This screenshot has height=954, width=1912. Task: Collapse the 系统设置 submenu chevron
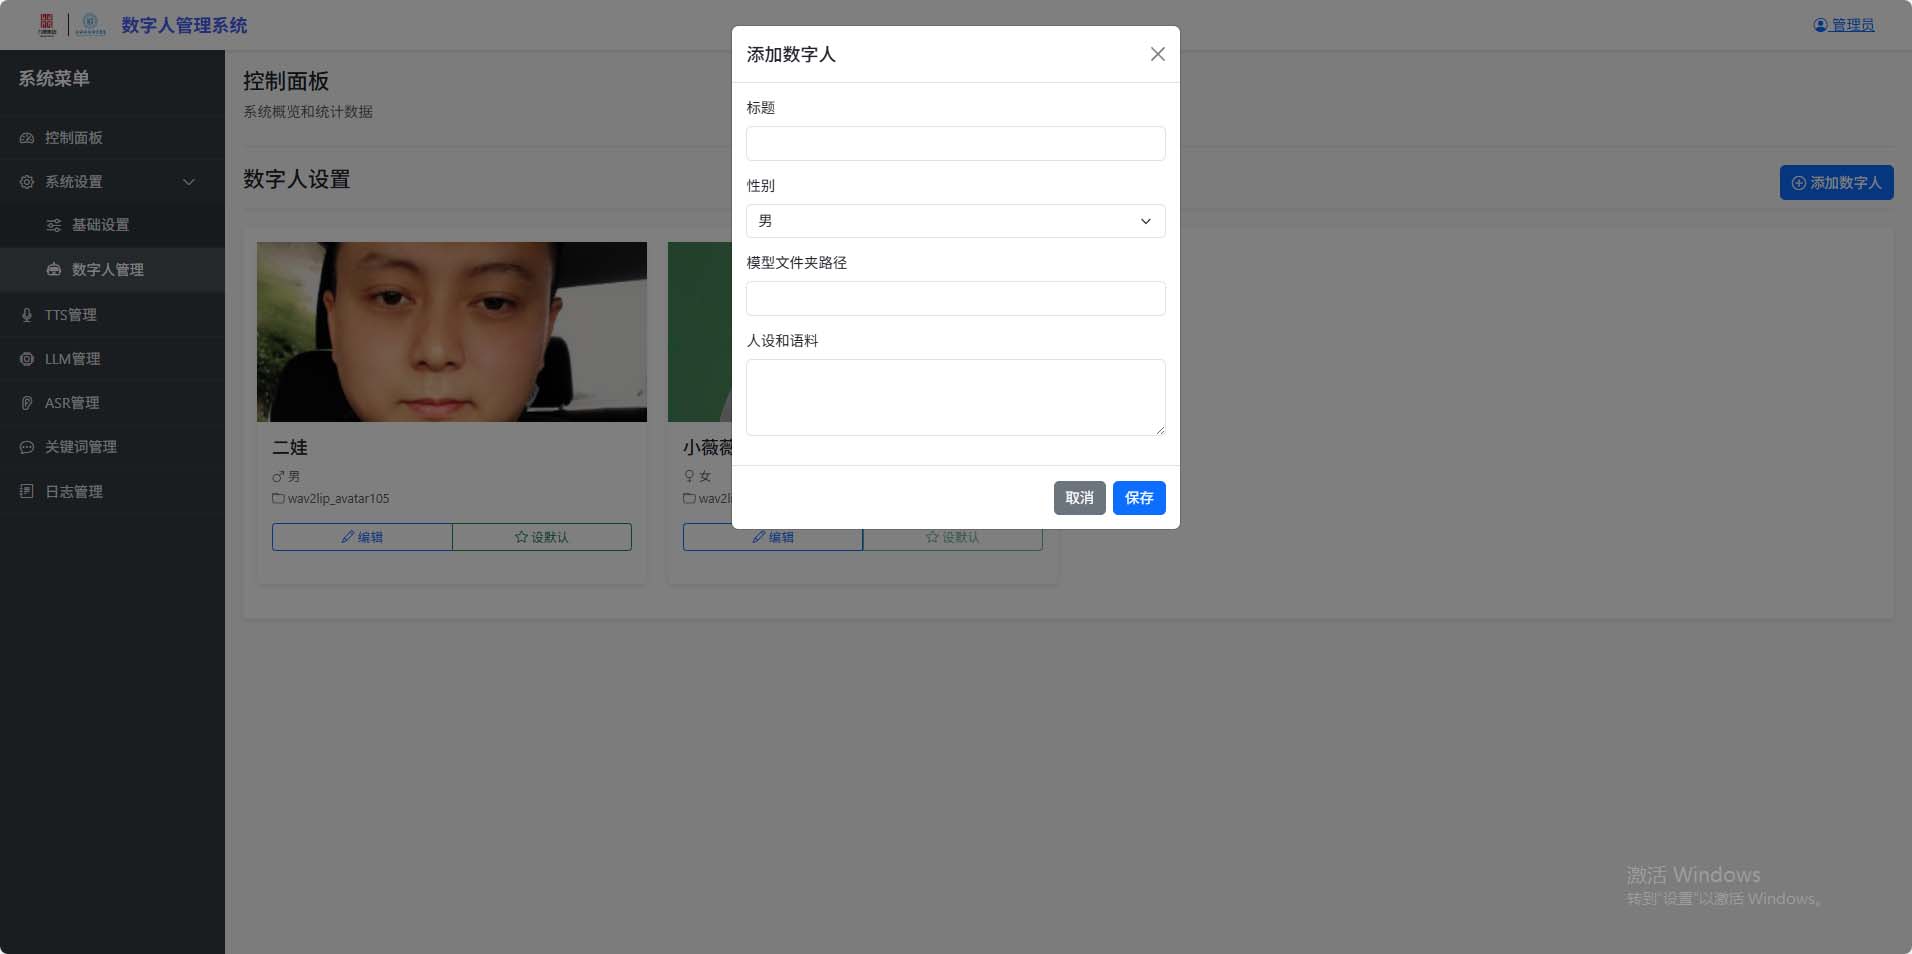189,182
